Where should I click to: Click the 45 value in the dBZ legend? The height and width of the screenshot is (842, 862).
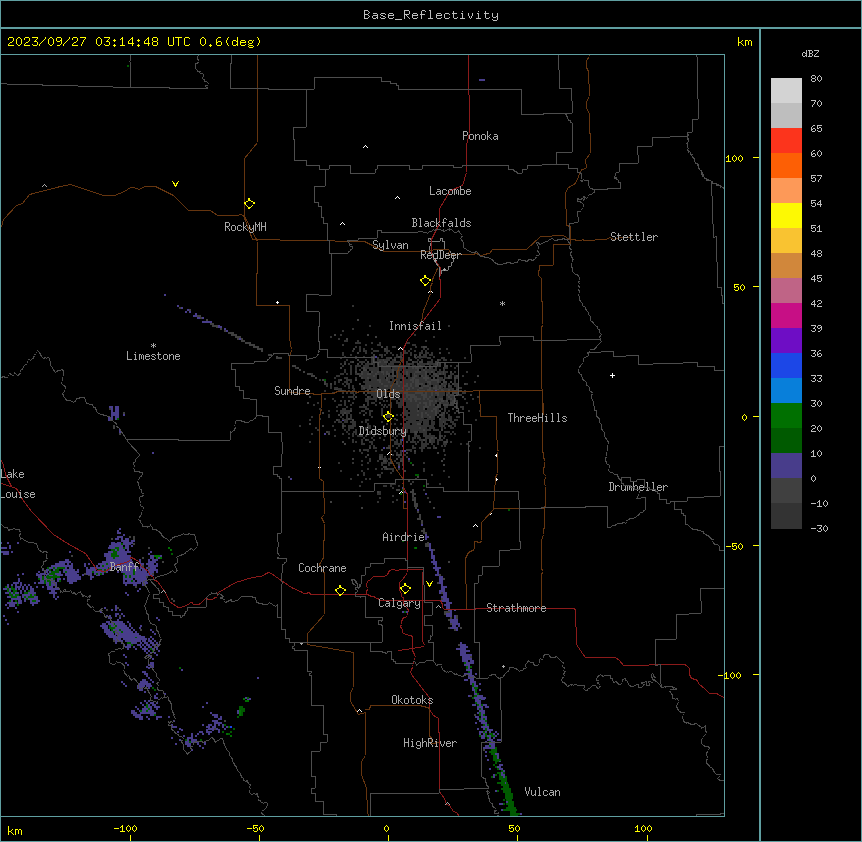816,279
